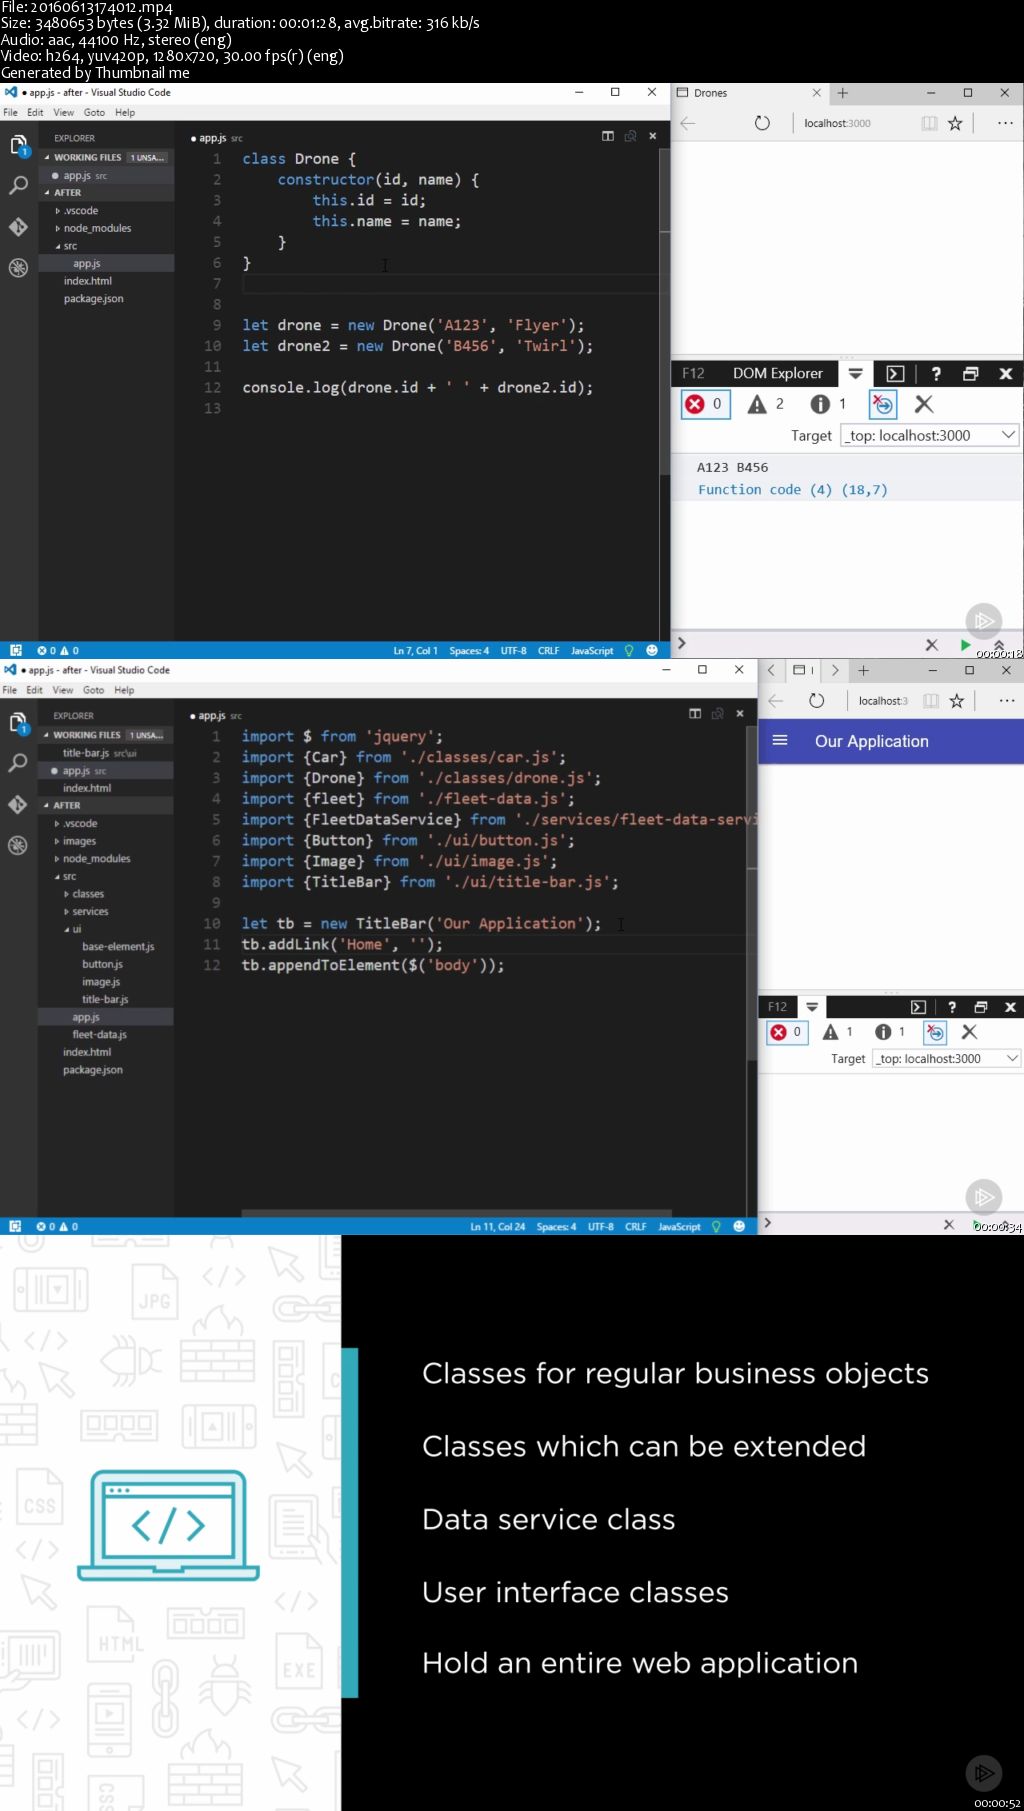The height and width of the screenshot is (1811, 1024).
Task: Select the Drones browser tab
Action: tap(748, 93)
